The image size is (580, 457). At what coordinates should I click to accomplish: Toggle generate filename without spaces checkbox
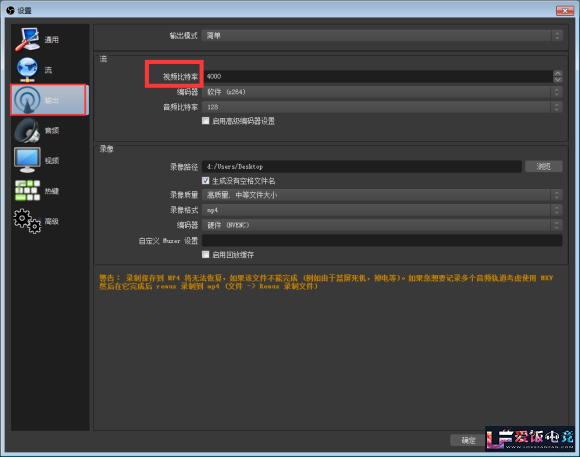206,181
